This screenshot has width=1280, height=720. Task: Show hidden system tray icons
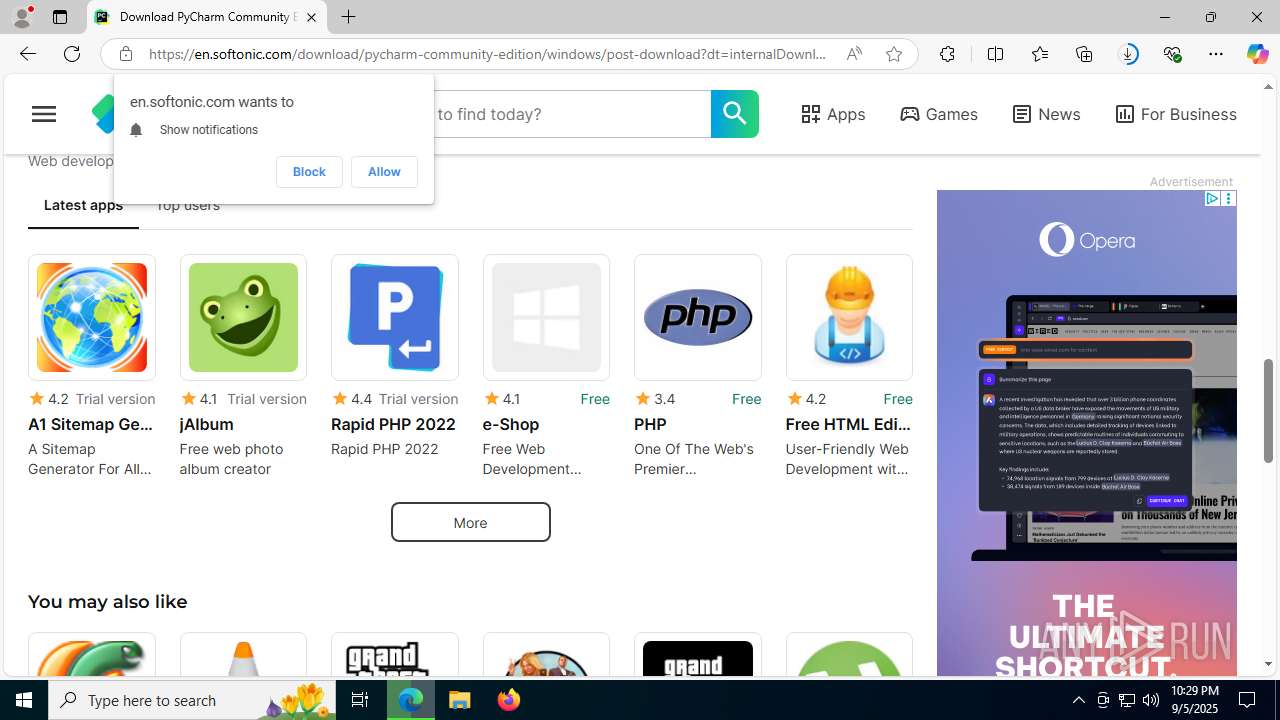click(1078, 700)
